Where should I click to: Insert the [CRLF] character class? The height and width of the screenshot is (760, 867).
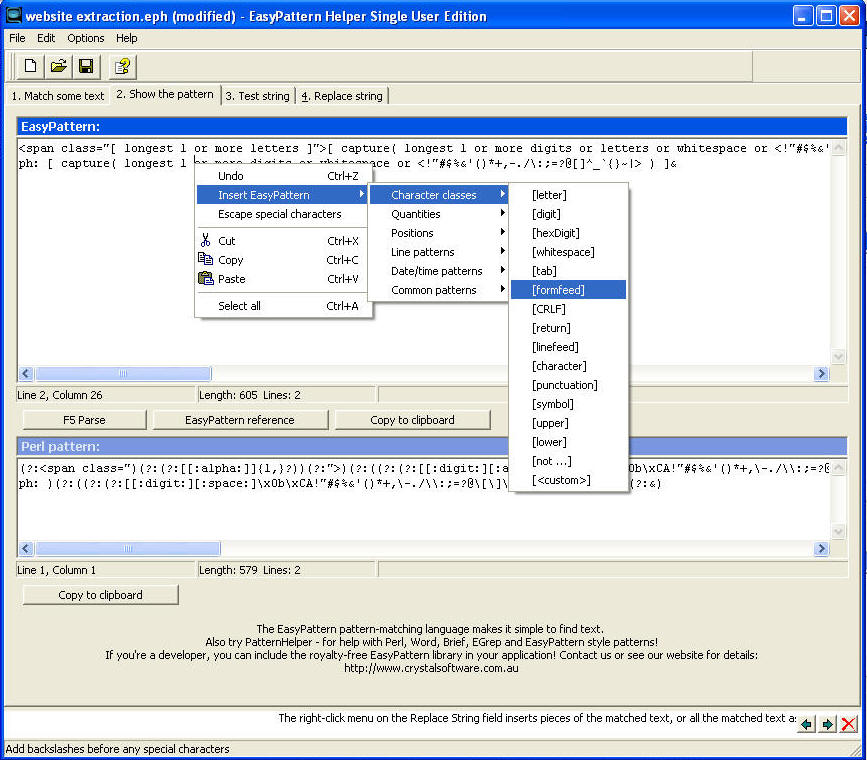tap(568, 309)
